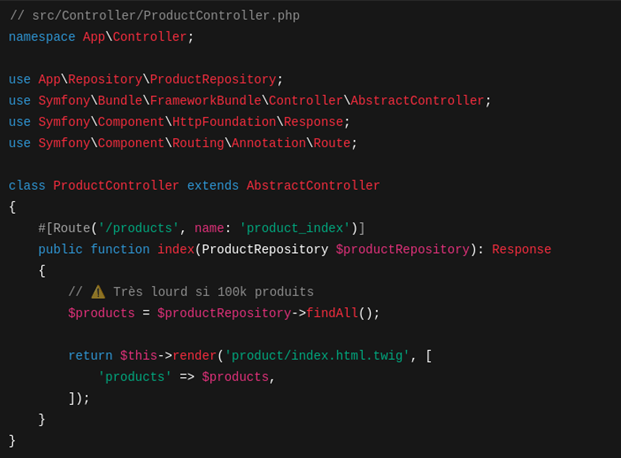The image size is (621, 458).
Task: Click the index function name
Action: (x=176, y=249)
